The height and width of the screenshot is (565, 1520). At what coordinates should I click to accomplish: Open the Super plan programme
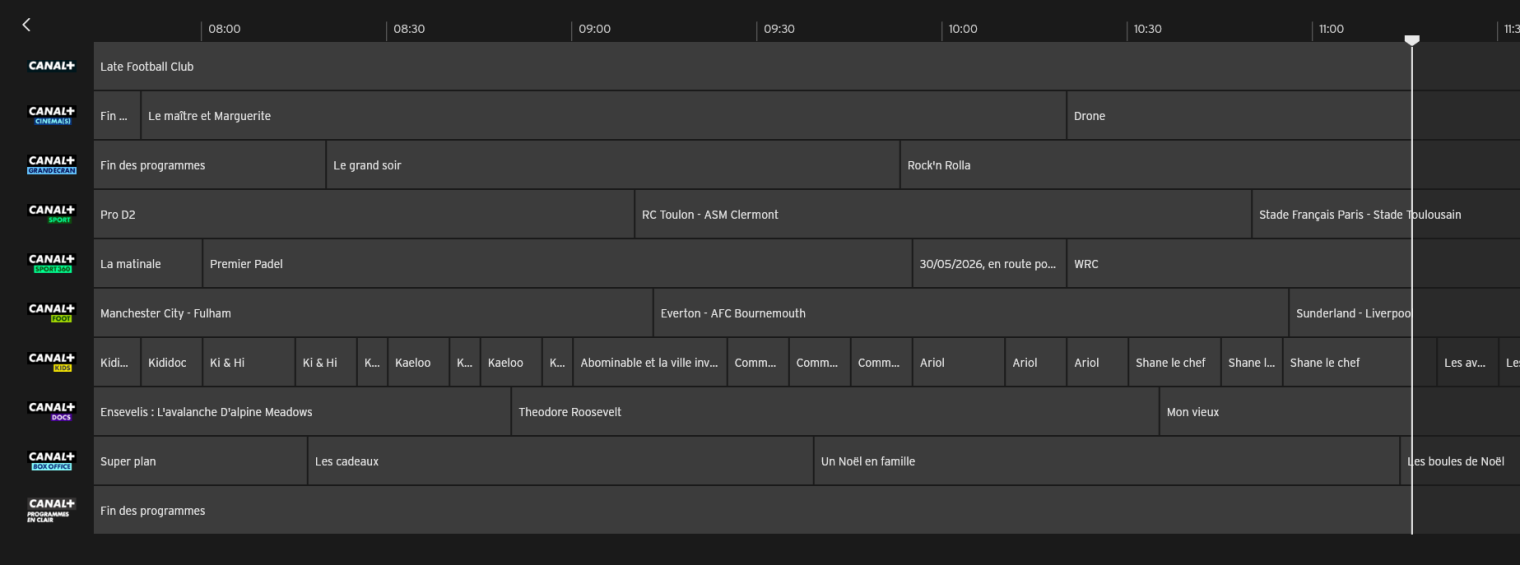pyautogui.click(x=200, y=461)
